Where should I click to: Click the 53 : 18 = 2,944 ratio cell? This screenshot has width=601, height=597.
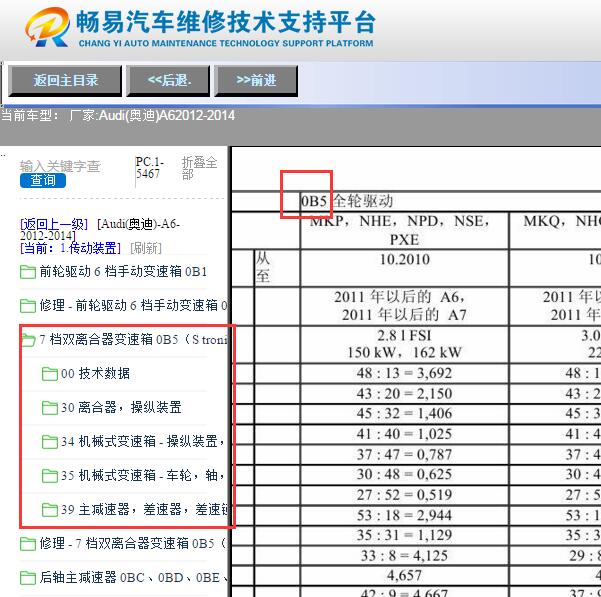(404, 515)
